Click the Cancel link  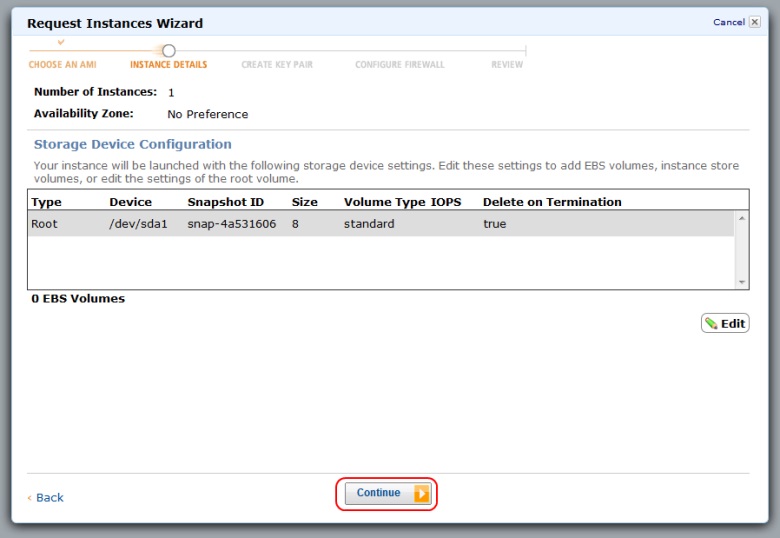[729, 22]
